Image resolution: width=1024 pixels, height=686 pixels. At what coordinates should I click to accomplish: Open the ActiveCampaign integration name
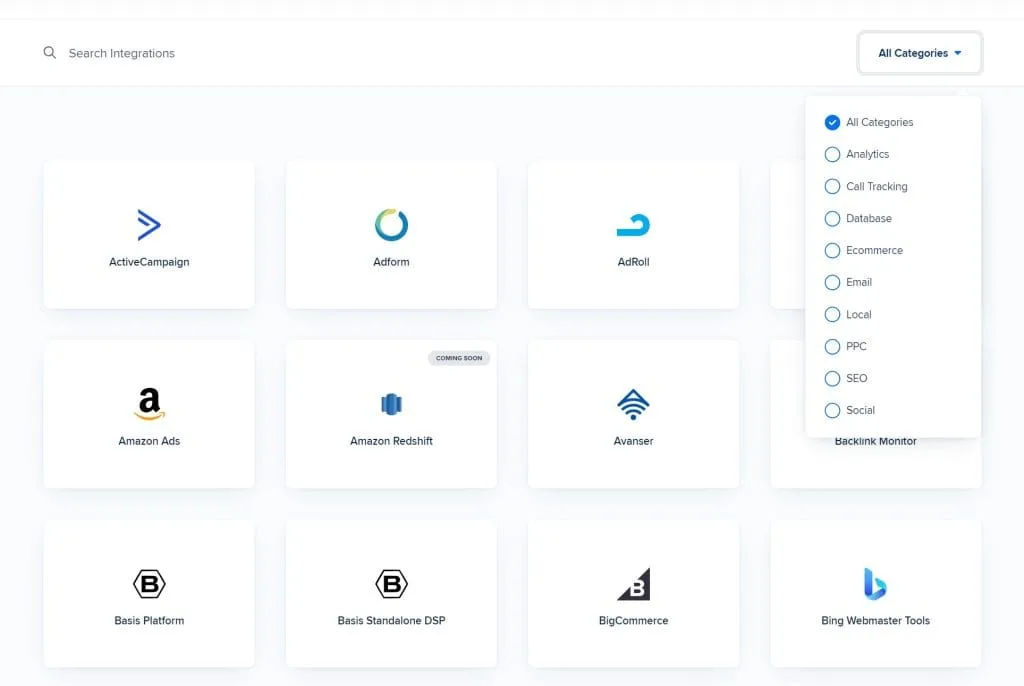[x=149, y=262]
